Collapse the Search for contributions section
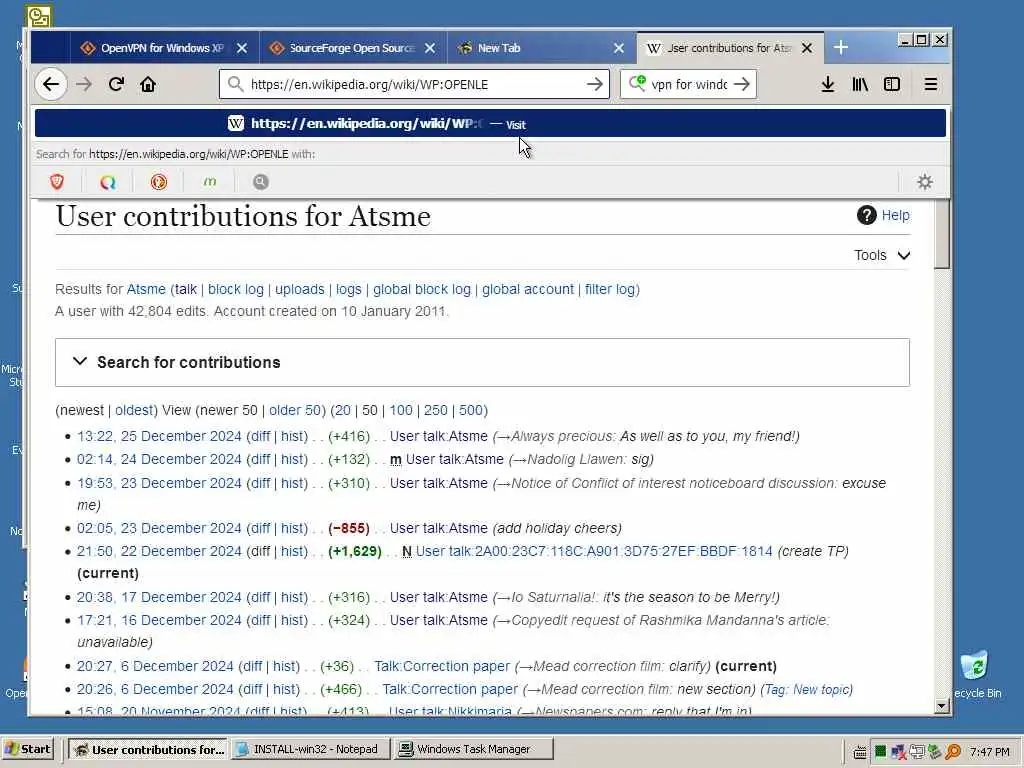Image resolution: width=1024 pixels, height=768 pixels. 482,362
